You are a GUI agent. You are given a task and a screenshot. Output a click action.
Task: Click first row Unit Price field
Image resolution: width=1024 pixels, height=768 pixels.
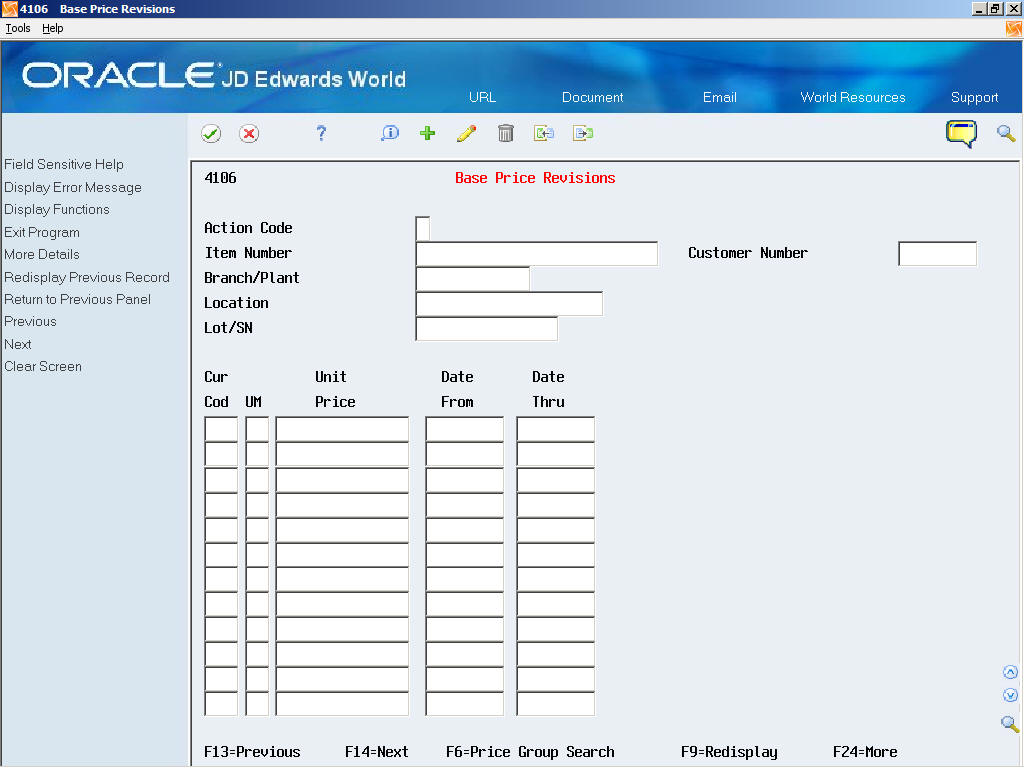[342, 429]
